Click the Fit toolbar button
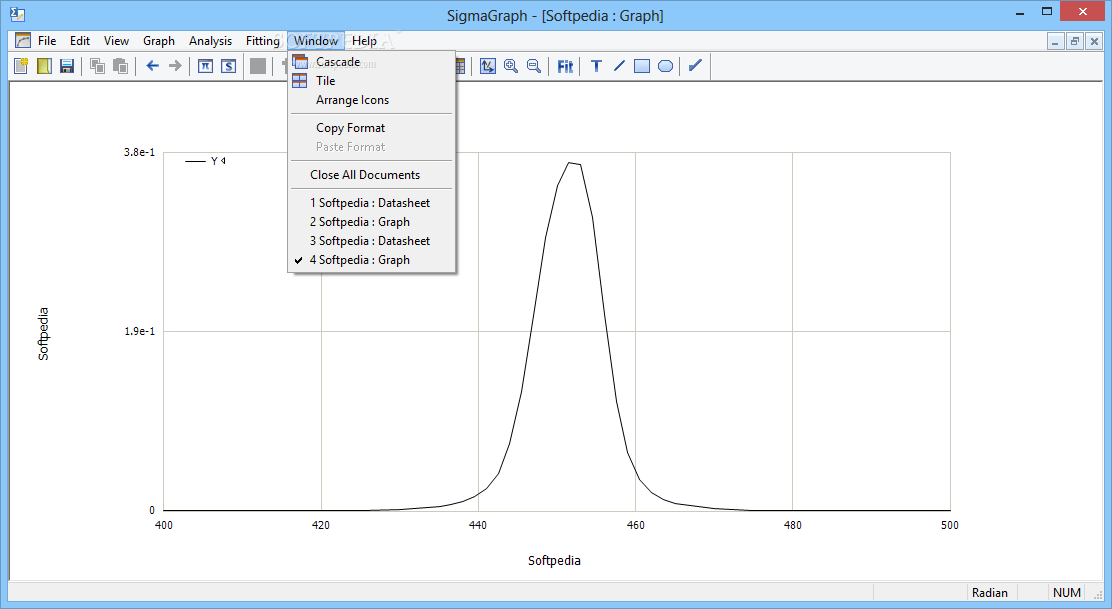Image resolution: width=1112 pixels, height=609 pixels. (x=565, y=66)
